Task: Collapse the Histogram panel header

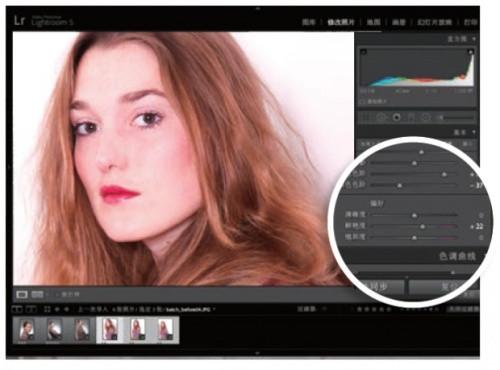Action: (474, 39)
